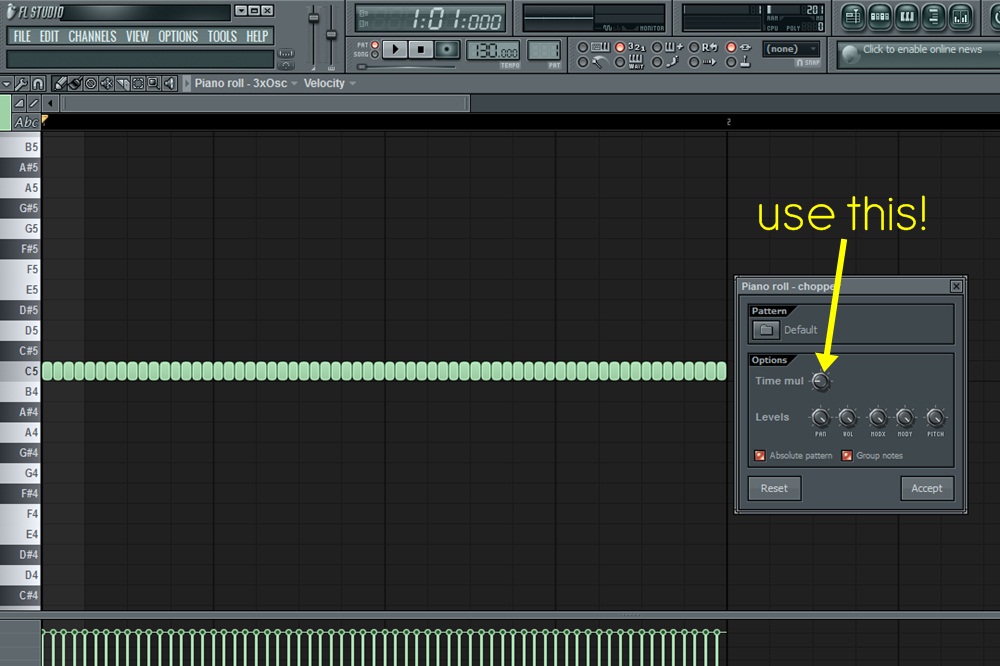
Task: Select the Slice tool
Action: click(122, 83)
